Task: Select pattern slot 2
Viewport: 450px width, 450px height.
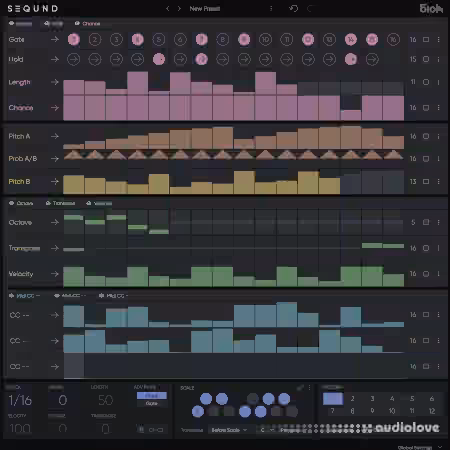Action: 352,399
